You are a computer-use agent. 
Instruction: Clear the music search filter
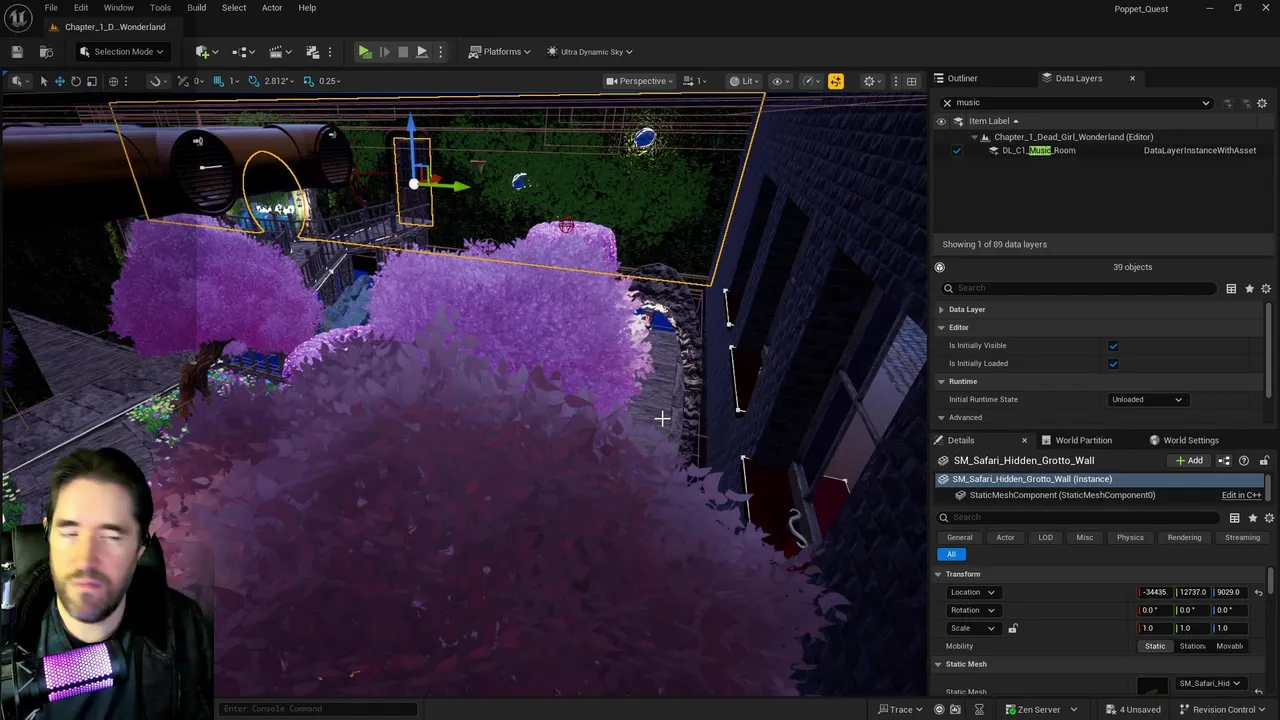(947, 102)
